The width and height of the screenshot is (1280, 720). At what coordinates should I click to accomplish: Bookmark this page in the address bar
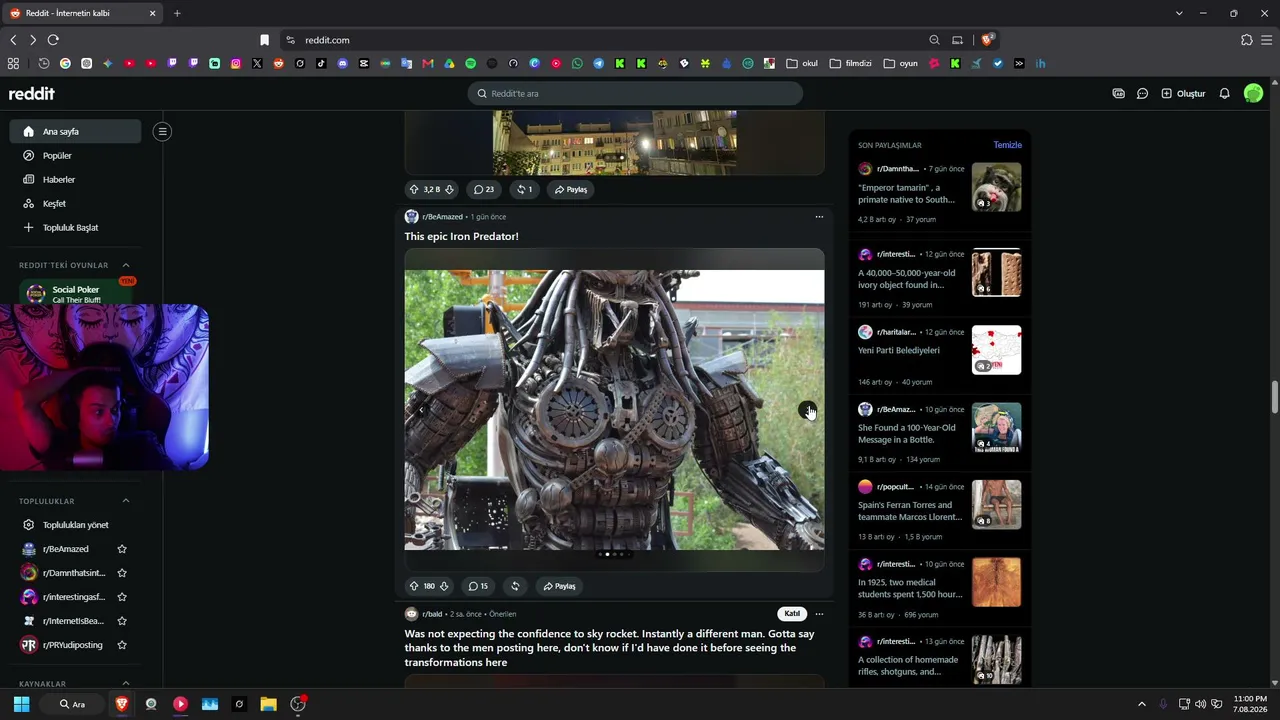coord(264,40)
